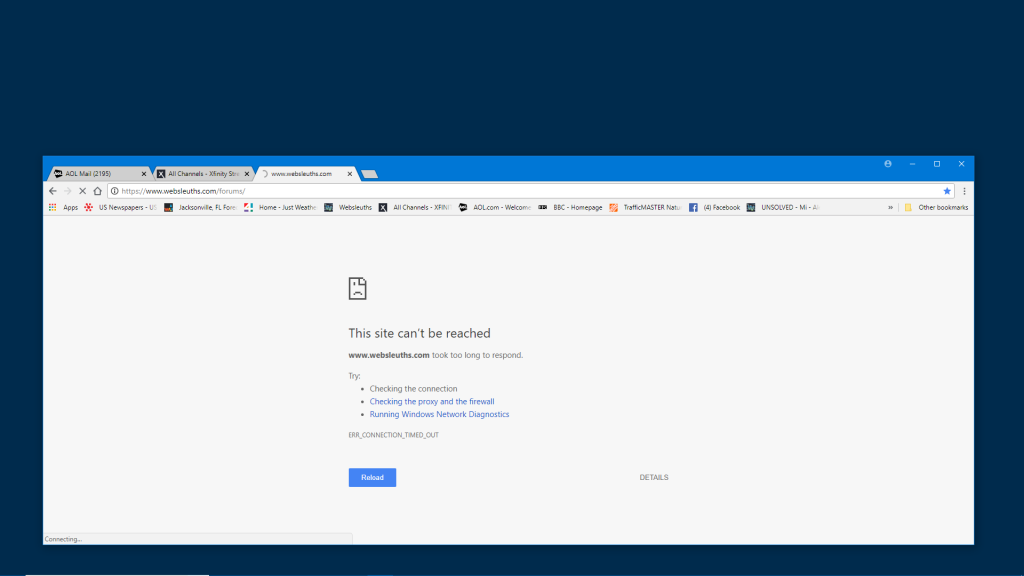Open the Chrome three-dot menu
Viewport: 1024px width, 576px height.
point(964,191)
